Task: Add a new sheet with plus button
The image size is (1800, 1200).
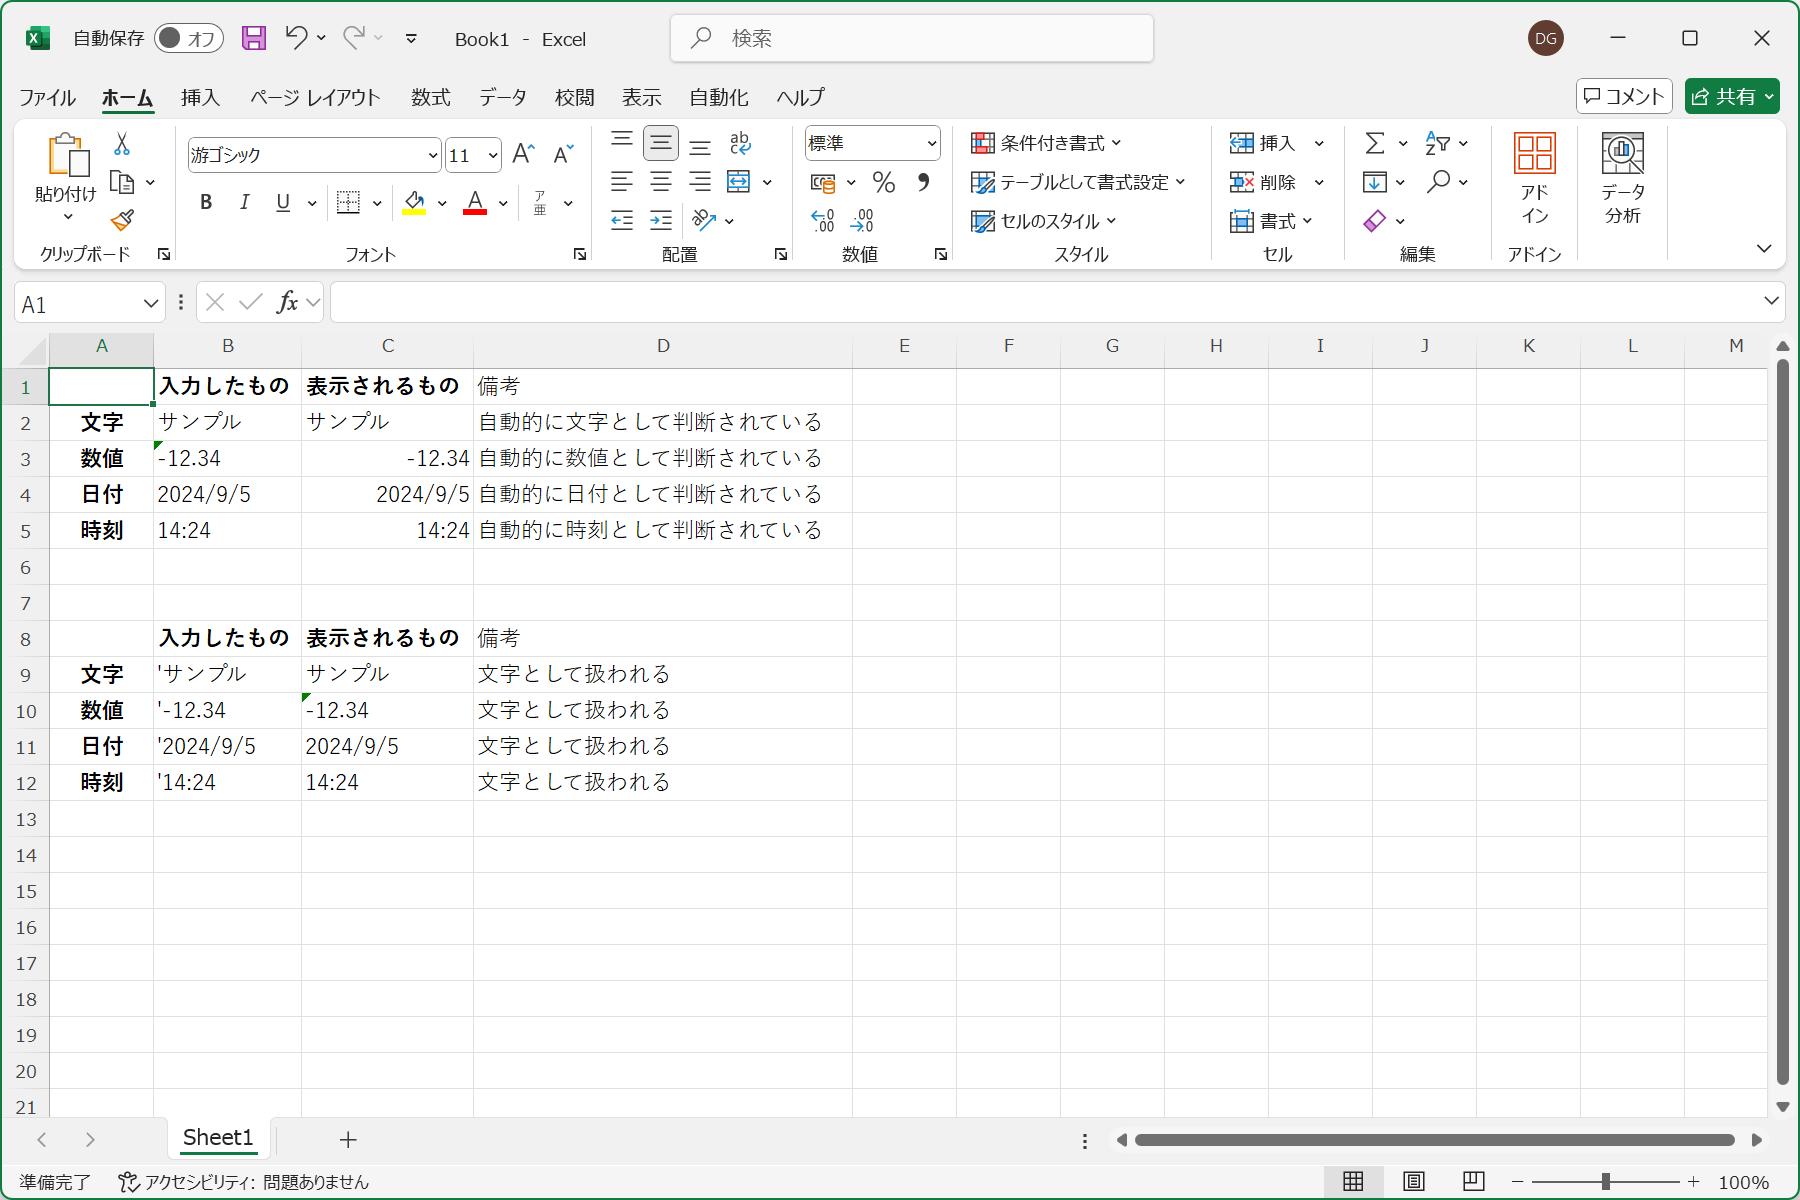Action: click(348, 1139)
